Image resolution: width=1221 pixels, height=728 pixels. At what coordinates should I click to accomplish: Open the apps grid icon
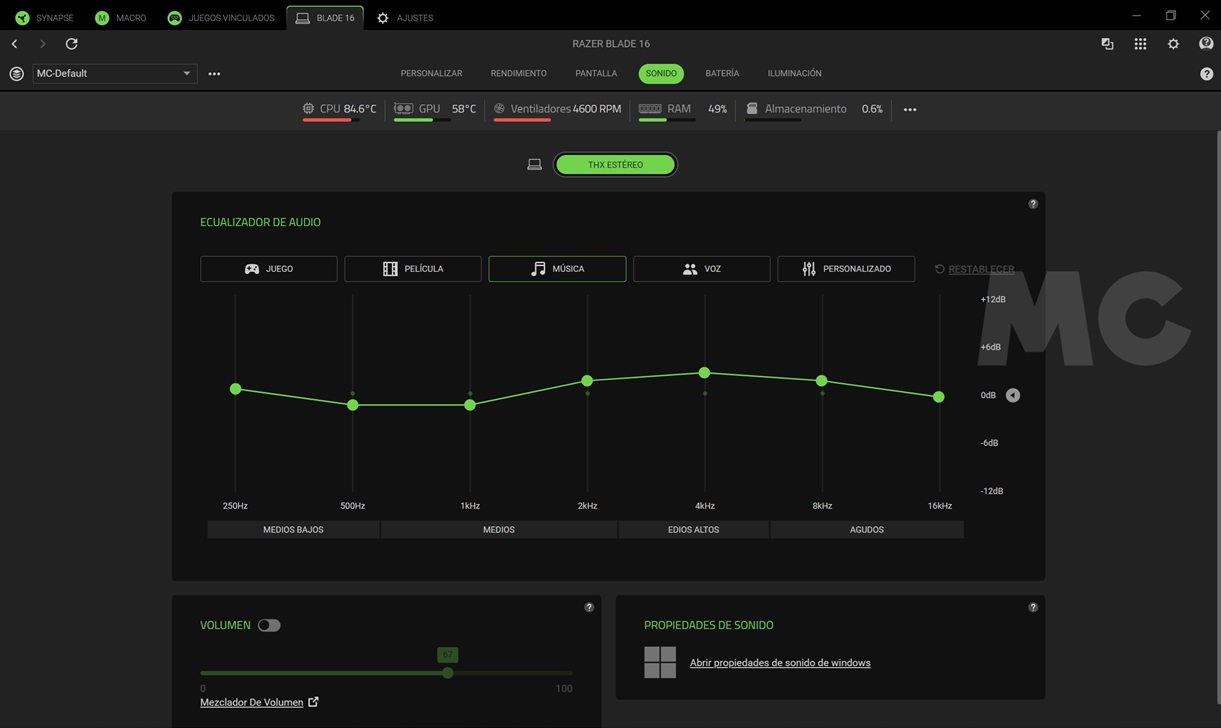coord(1140,44)
